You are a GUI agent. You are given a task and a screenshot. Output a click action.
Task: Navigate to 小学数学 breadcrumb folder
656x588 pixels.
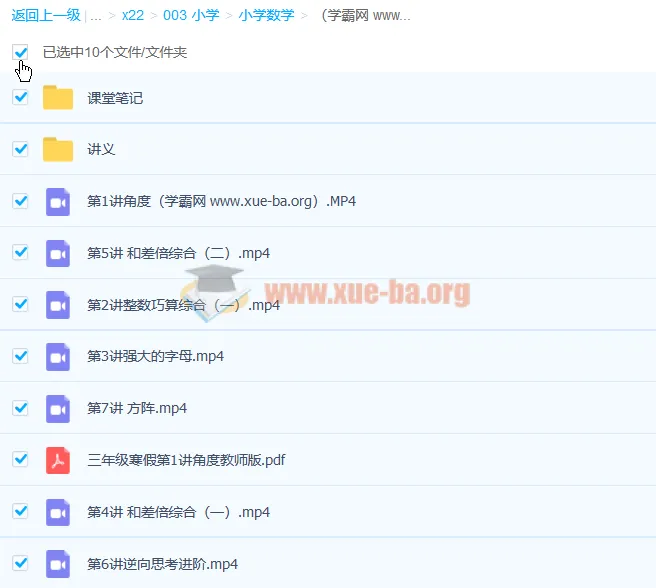[266, 15]
